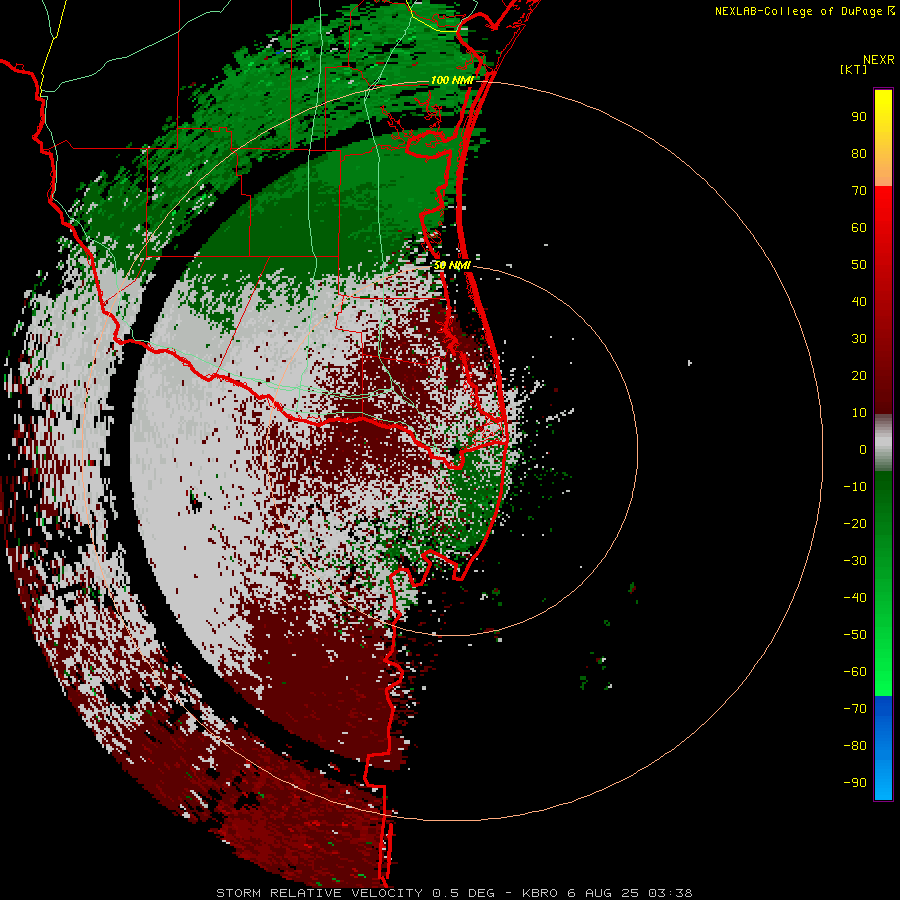Click the 20 value on the velocity scale
This screenshot has width=900, height=900.
[x=859, y=375]
